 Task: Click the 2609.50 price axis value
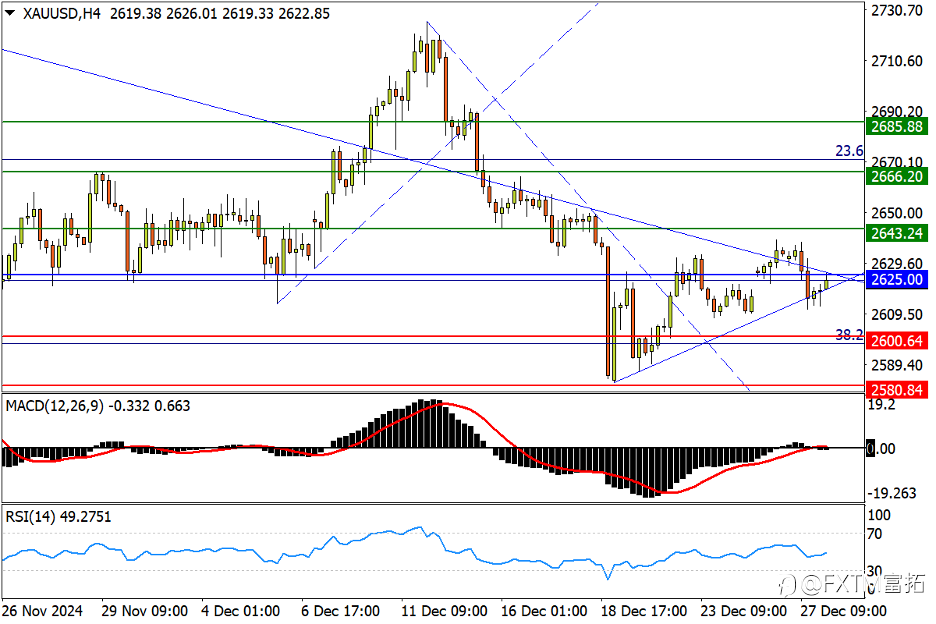pos(897,314)
